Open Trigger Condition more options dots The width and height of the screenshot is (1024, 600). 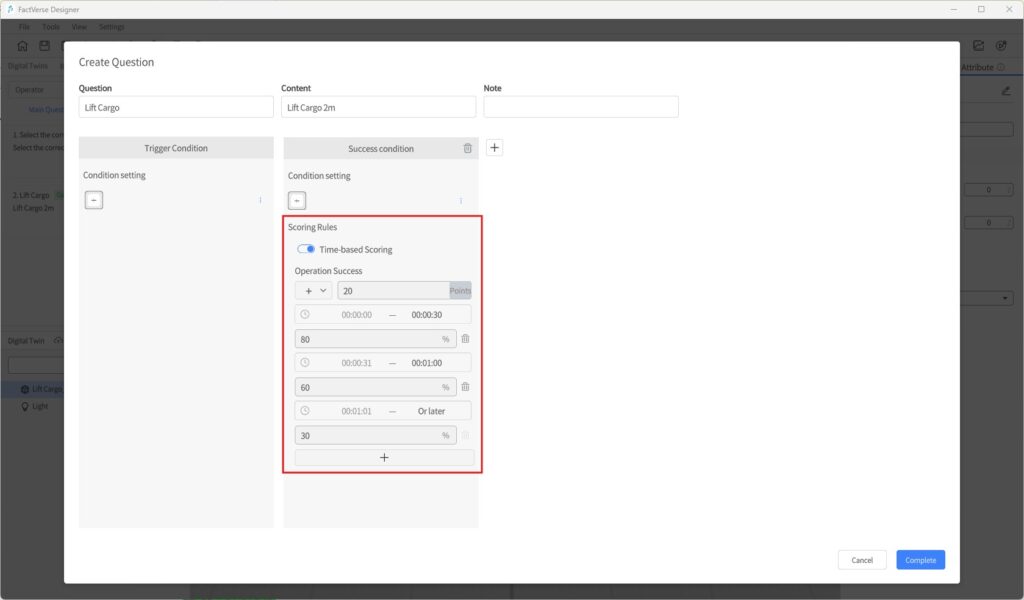click(260, 200)
